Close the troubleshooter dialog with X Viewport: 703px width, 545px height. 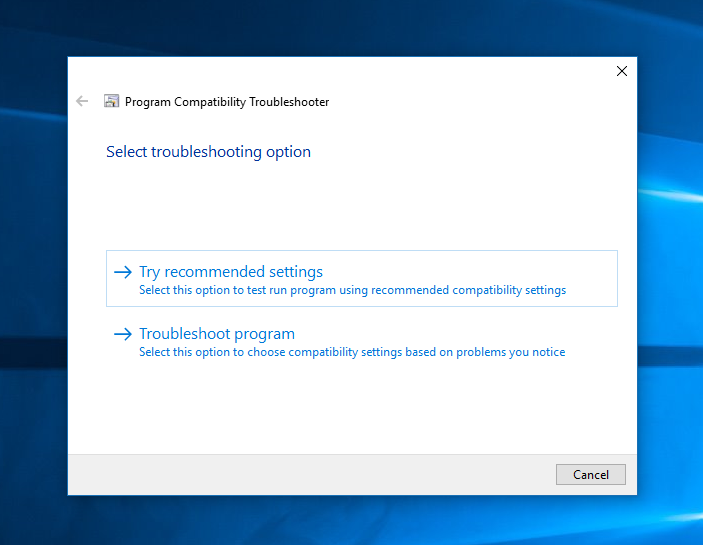621,71
